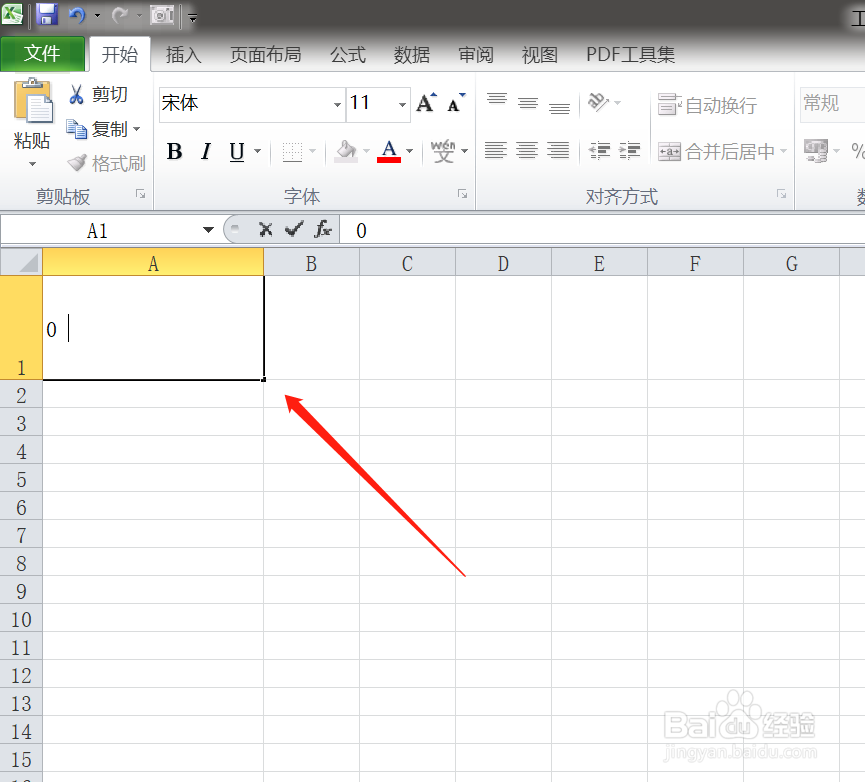This screenshot has width=865, height=782.
Task: Click the cell borders icon
Action: pyautogui.click(x=292, y=151)
